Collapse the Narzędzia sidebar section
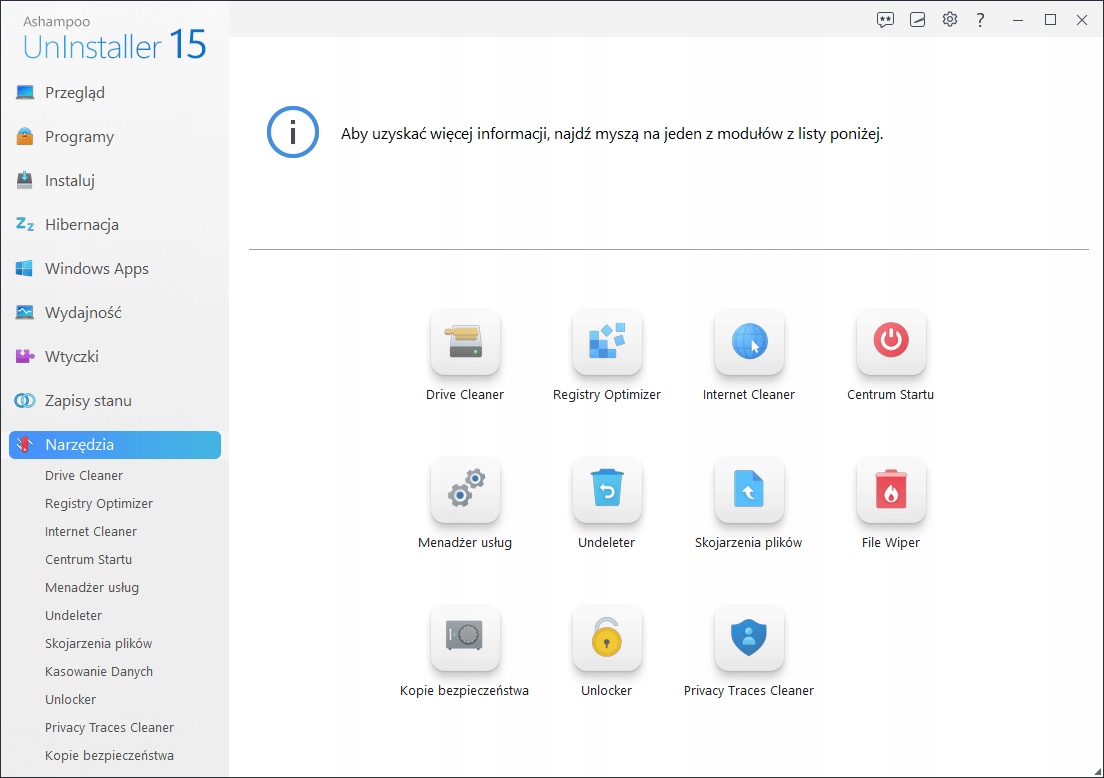Viewport: 1104px width, 778px height. click(115, 445)
